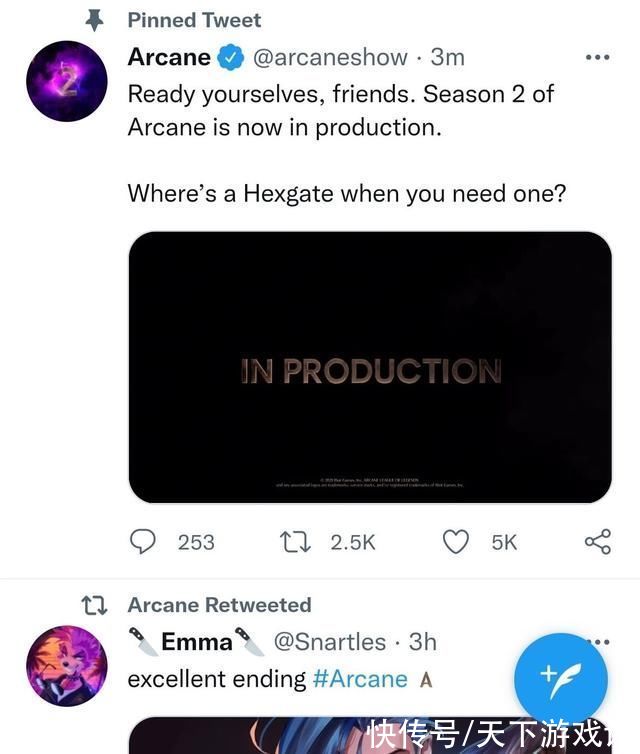Click the reply comment icon

click(x=144, y=541)
